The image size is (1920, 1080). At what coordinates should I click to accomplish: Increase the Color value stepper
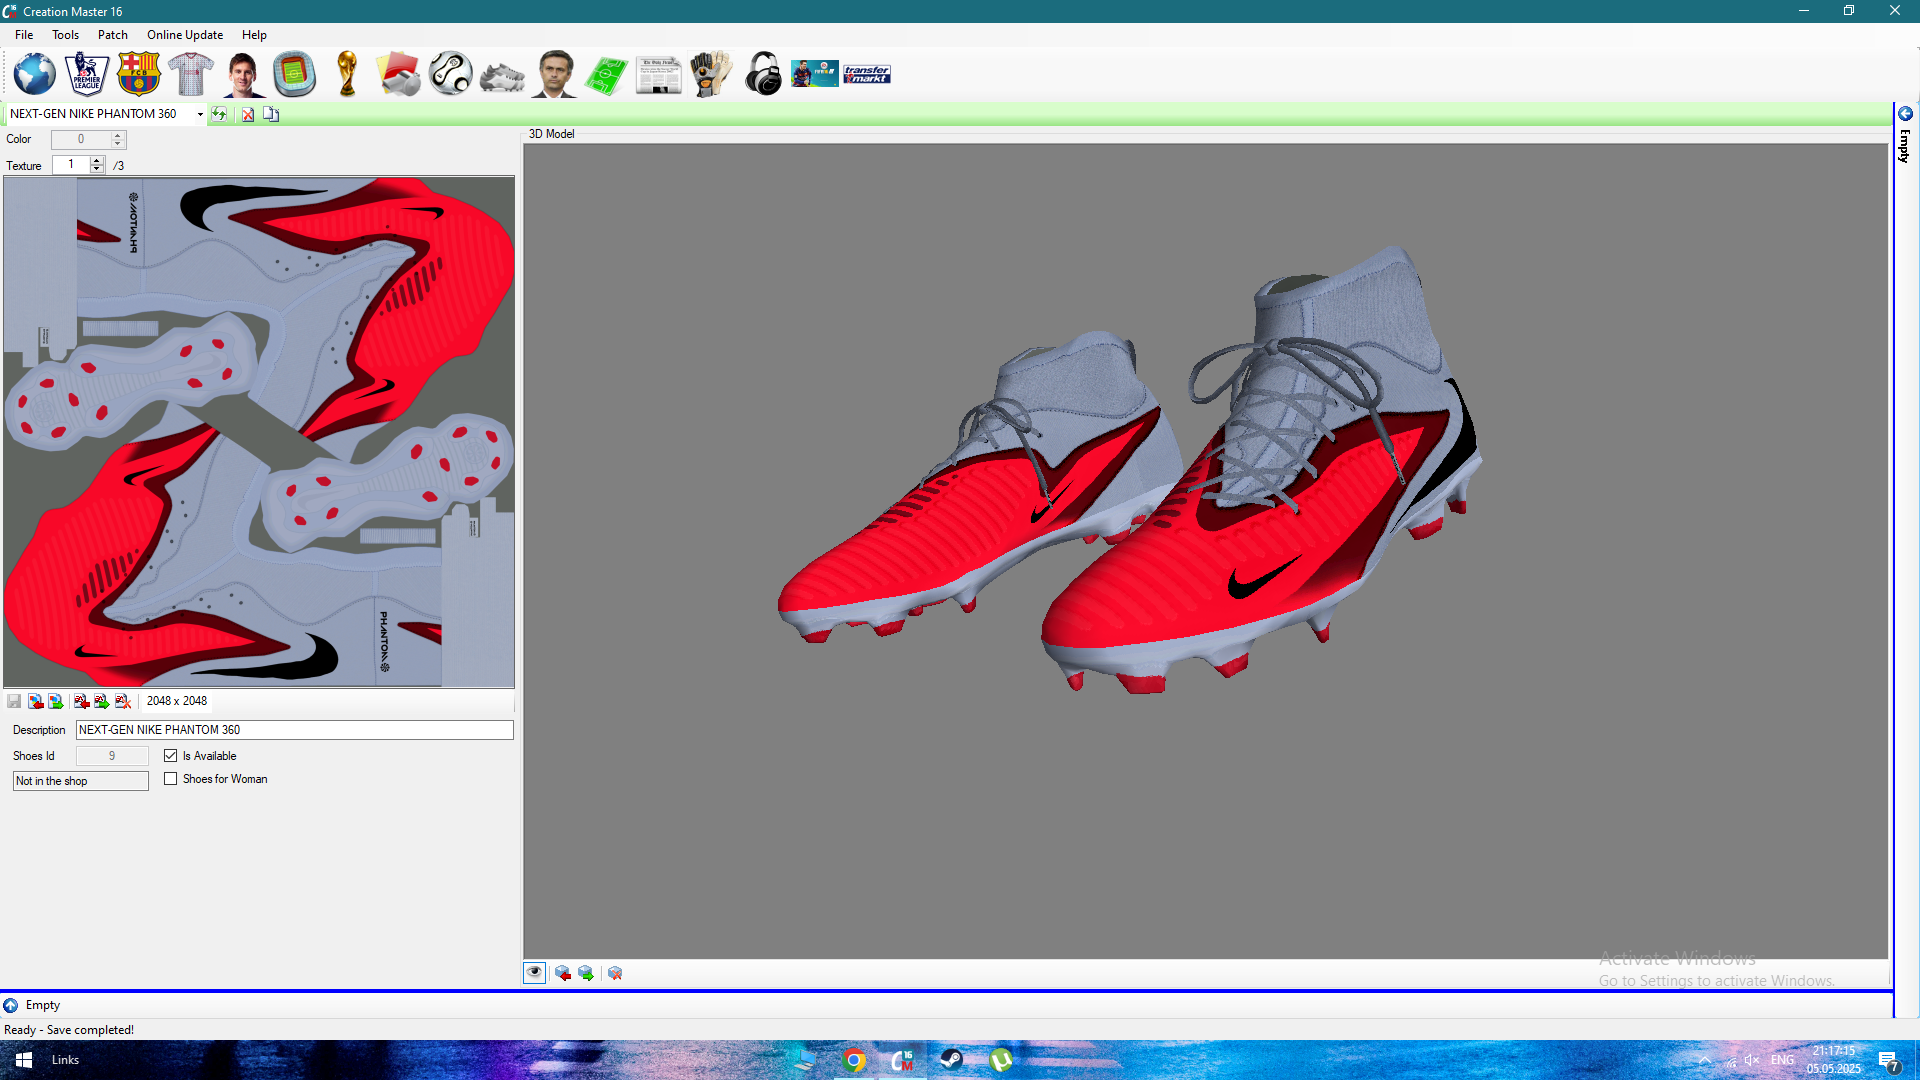point(118,135)
